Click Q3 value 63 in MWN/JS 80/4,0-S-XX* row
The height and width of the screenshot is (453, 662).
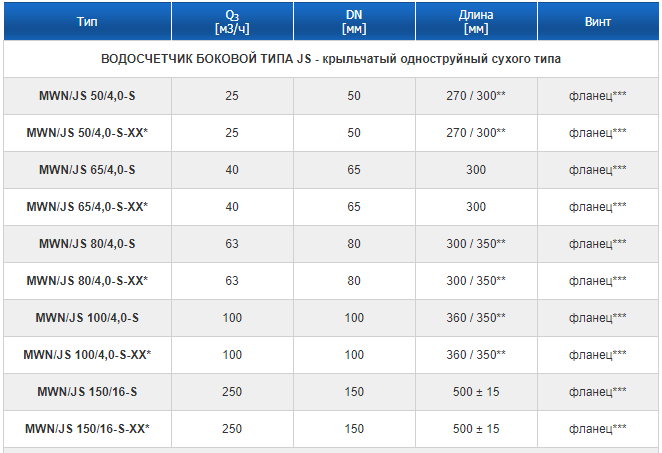[232, 281]
